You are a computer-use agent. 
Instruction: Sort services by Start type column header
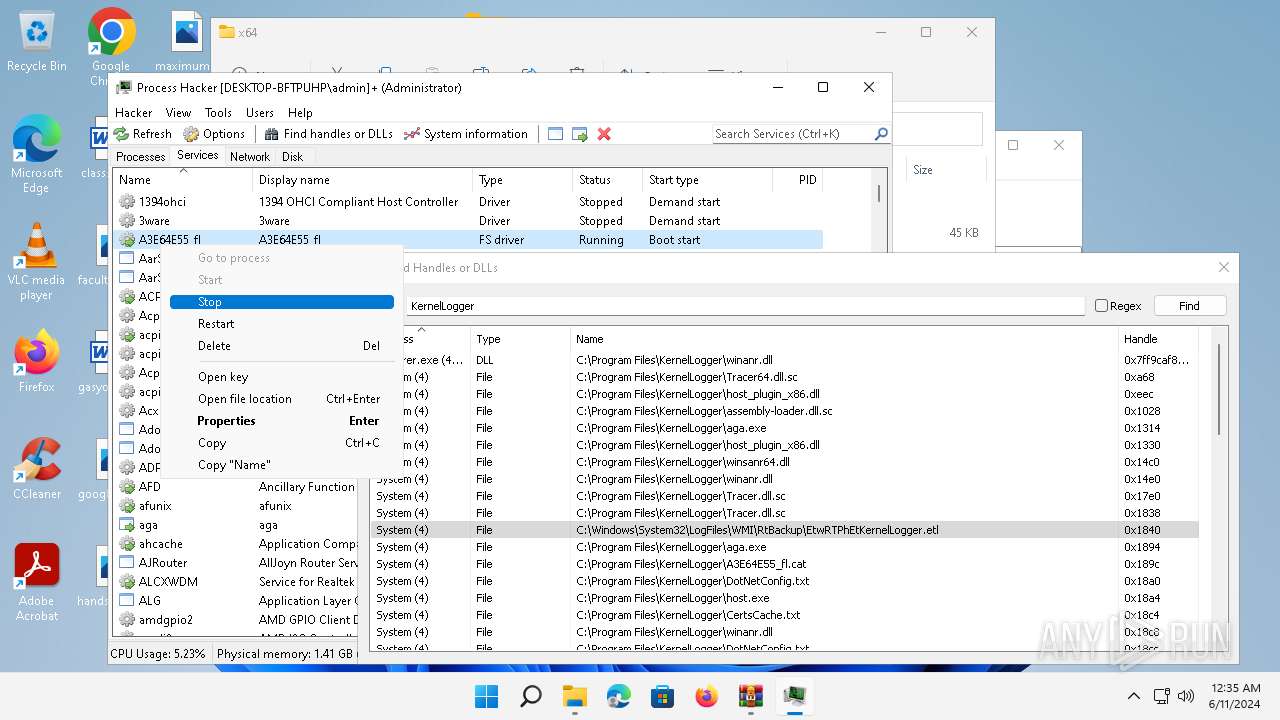[707, 180]
